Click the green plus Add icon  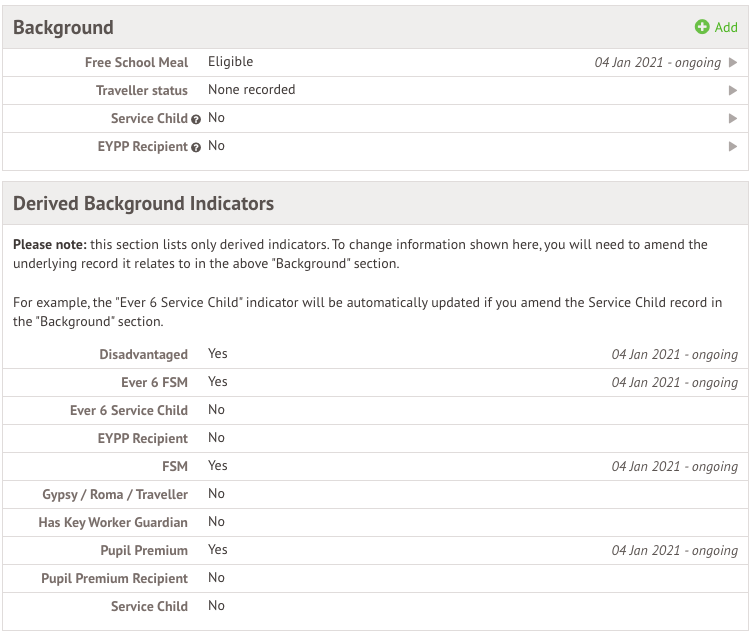coord(702,27)
